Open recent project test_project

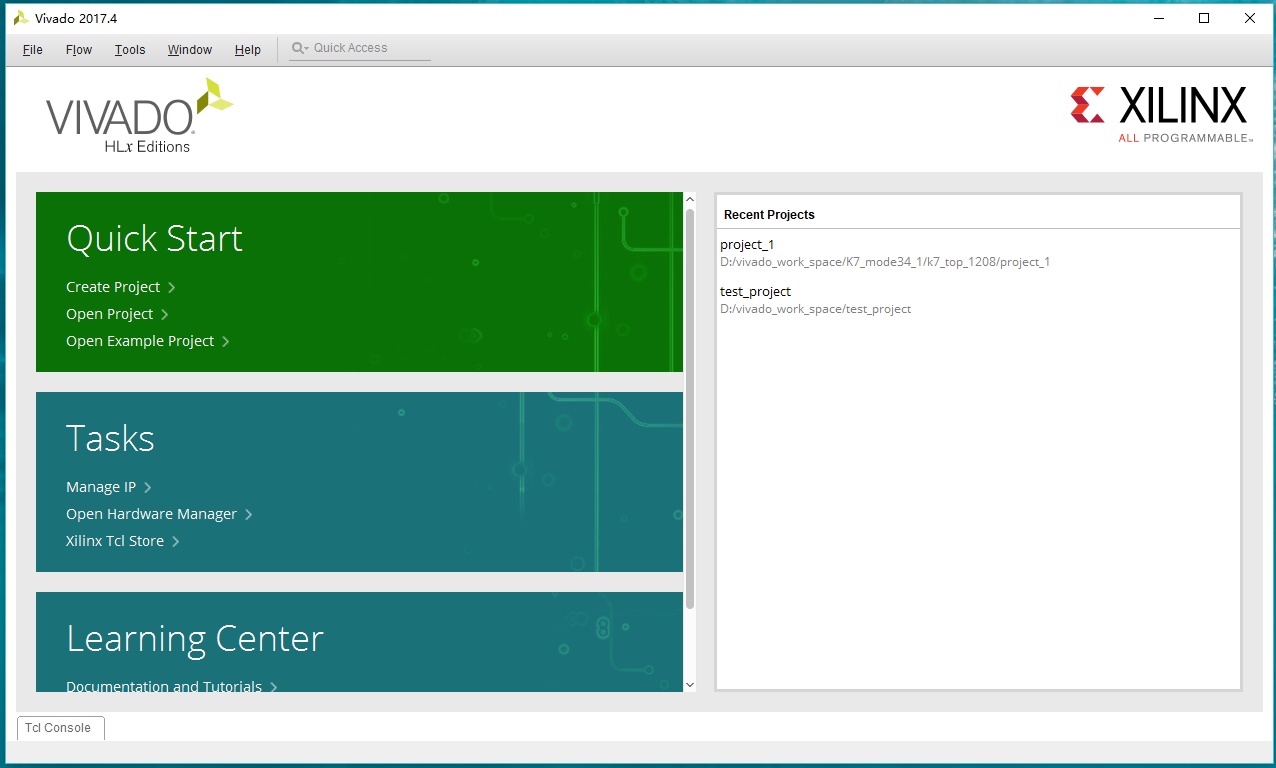(x=755, y=291)
